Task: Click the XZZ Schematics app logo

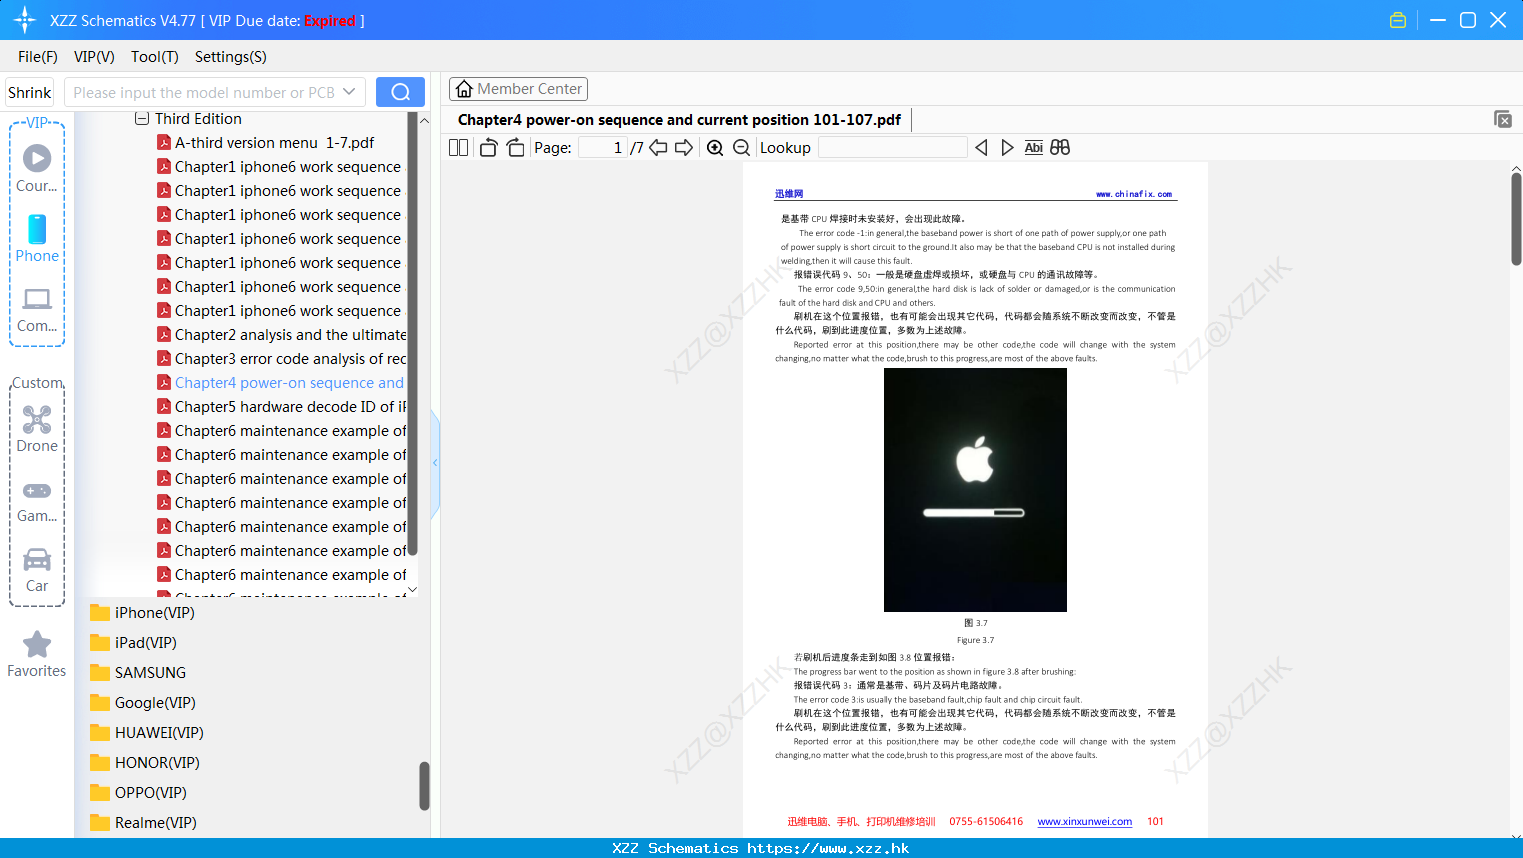Action: [25, 20]
